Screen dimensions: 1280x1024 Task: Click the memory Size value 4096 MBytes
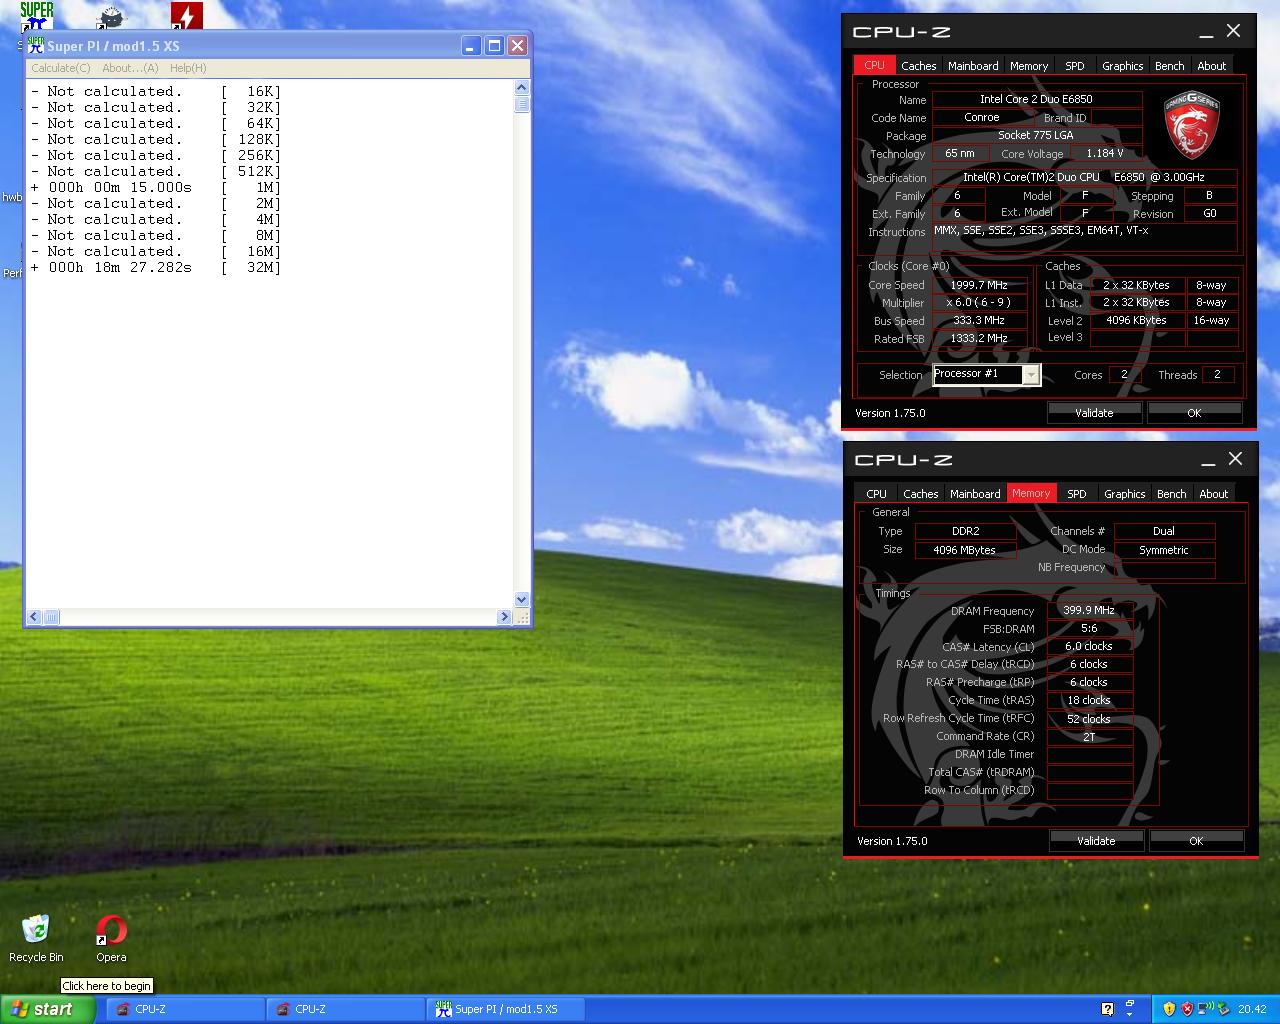[964, 550]
